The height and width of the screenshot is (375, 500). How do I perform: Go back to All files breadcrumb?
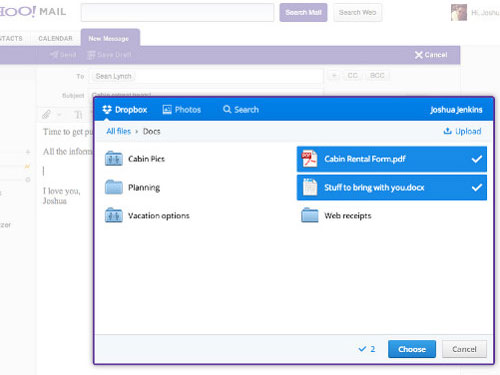pos(118,131)
